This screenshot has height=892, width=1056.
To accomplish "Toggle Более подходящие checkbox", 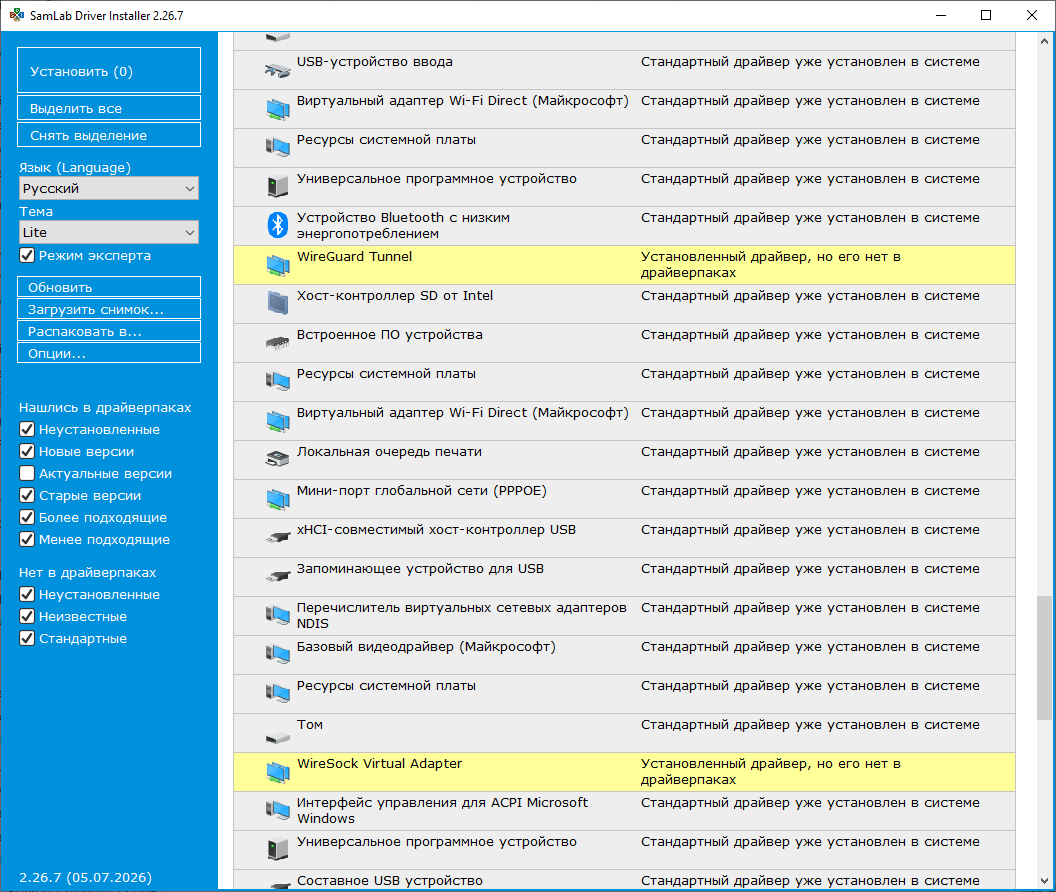I will click(x=27, y=517).
